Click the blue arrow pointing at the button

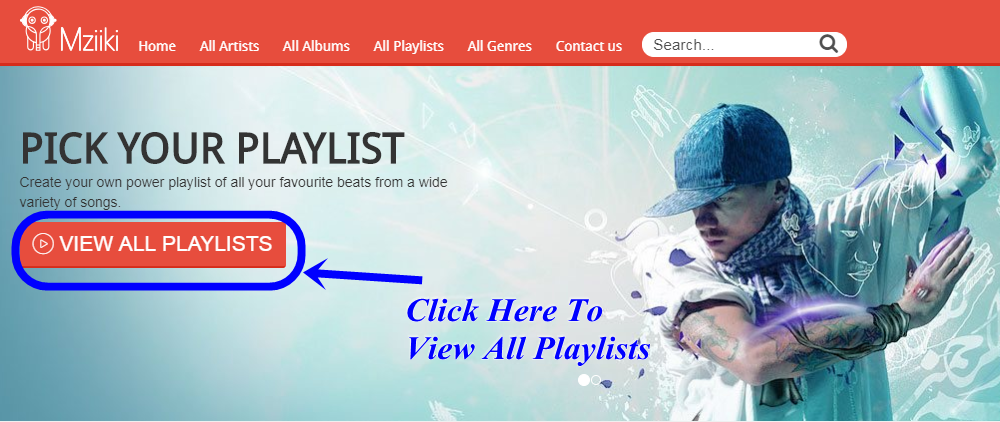[364, 273]
